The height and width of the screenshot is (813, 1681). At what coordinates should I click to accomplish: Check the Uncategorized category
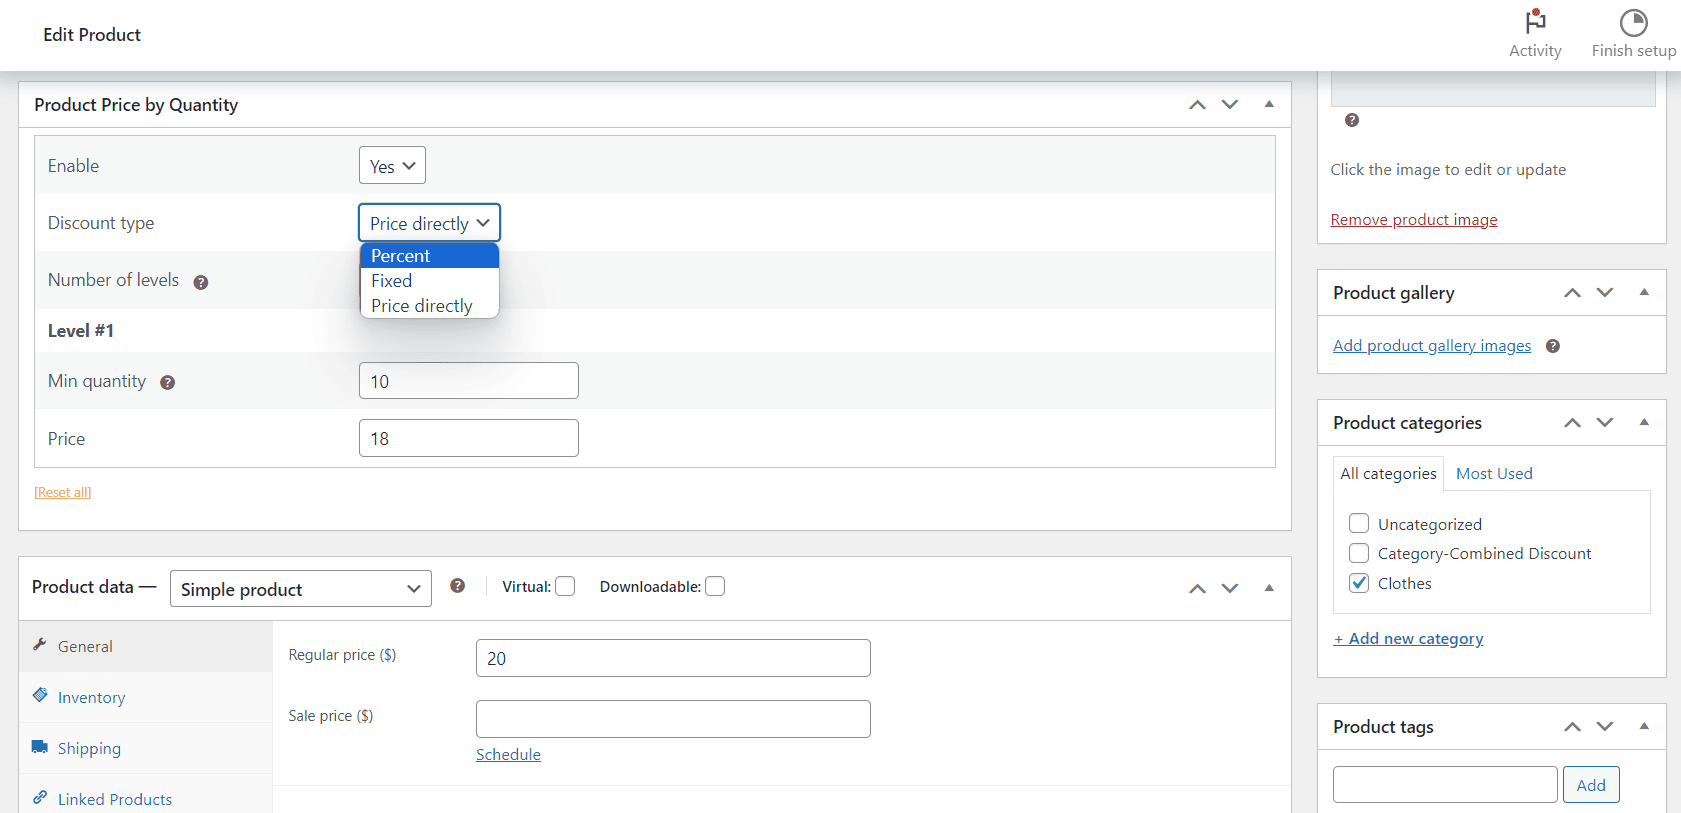pyautogui.click(x=1359, y=523)
